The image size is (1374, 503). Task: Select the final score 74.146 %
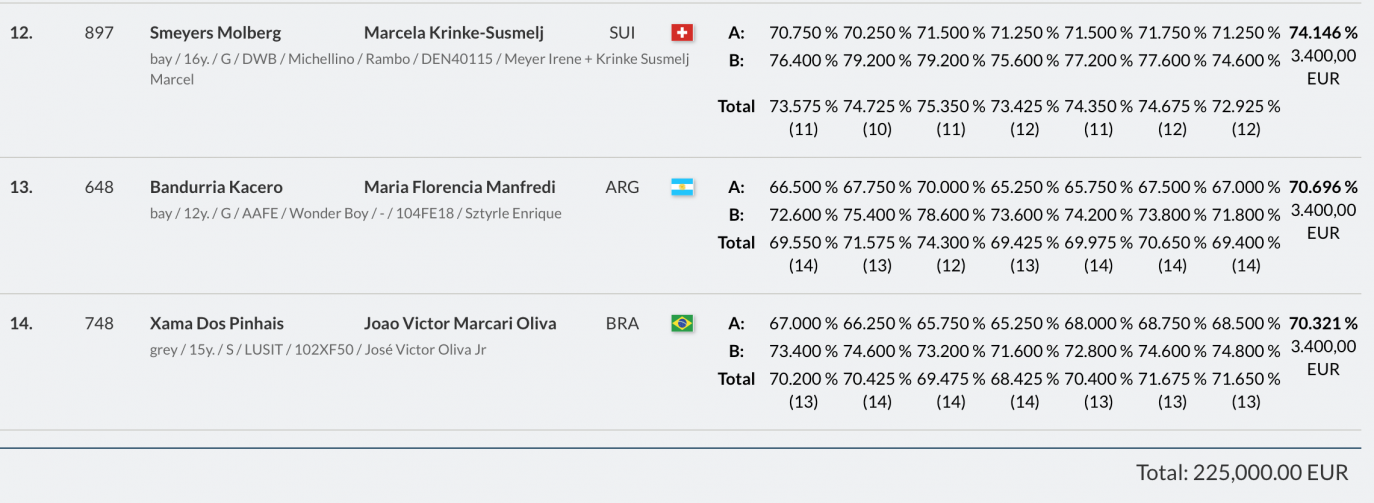[x=1323, y=33]
